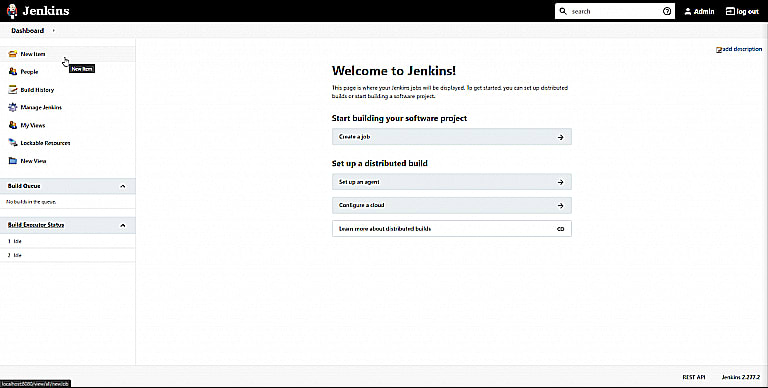The height and width of the screenshot is (388, 768).
Task: Collapse the Build Executor Status panel
Action: (122, 225)
